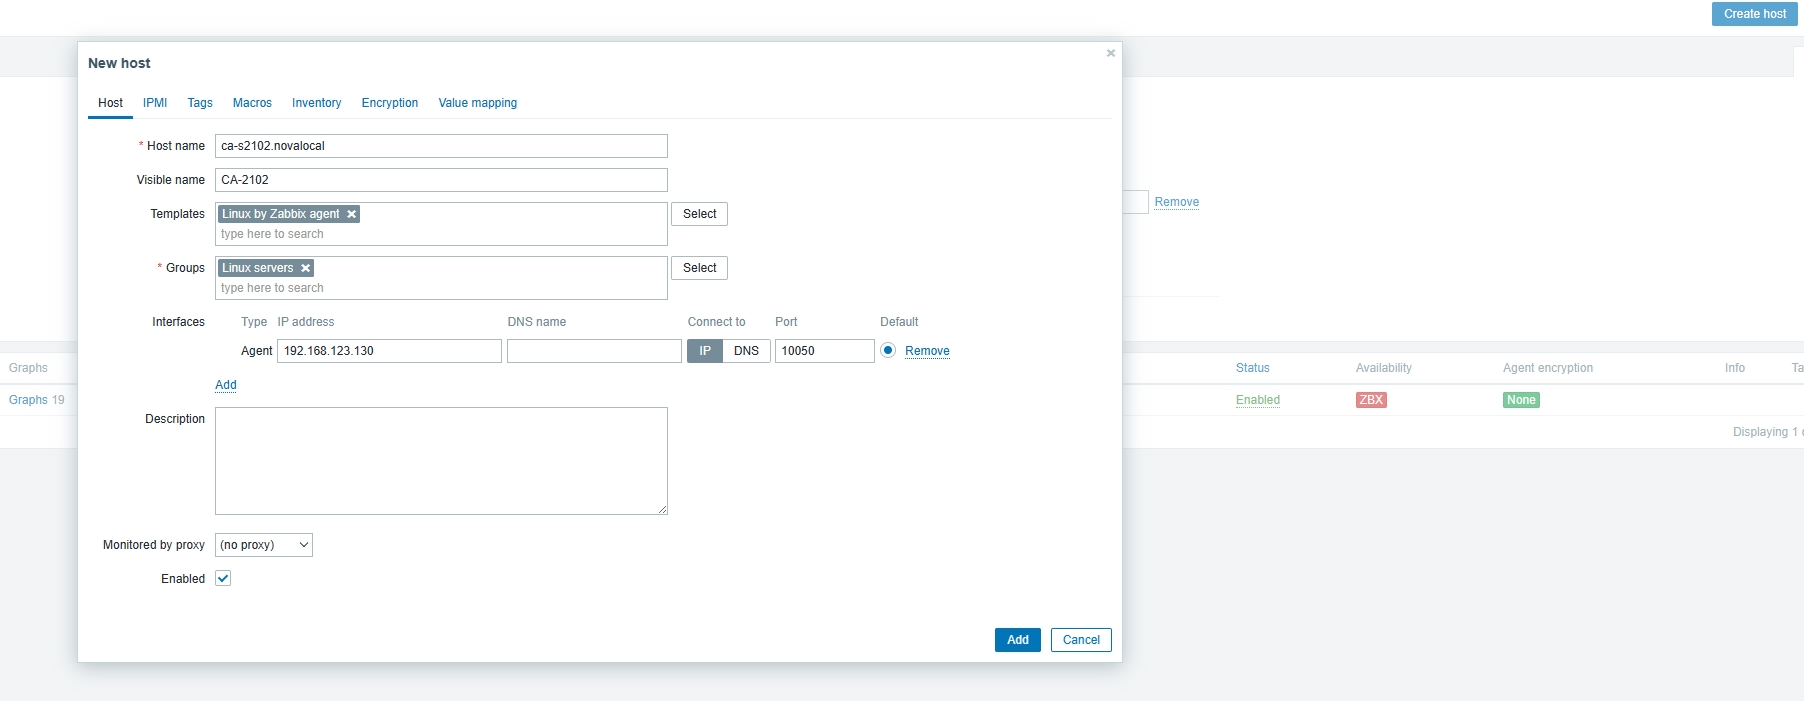Open the Macros tab
Screen dimensions: 1804x701
[x=252, y=103]
